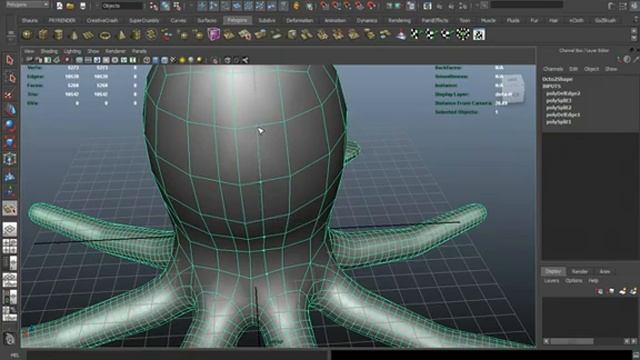The image size is (640, 360).
Task: Click the purple cube shelf icon
Action: 213,34
